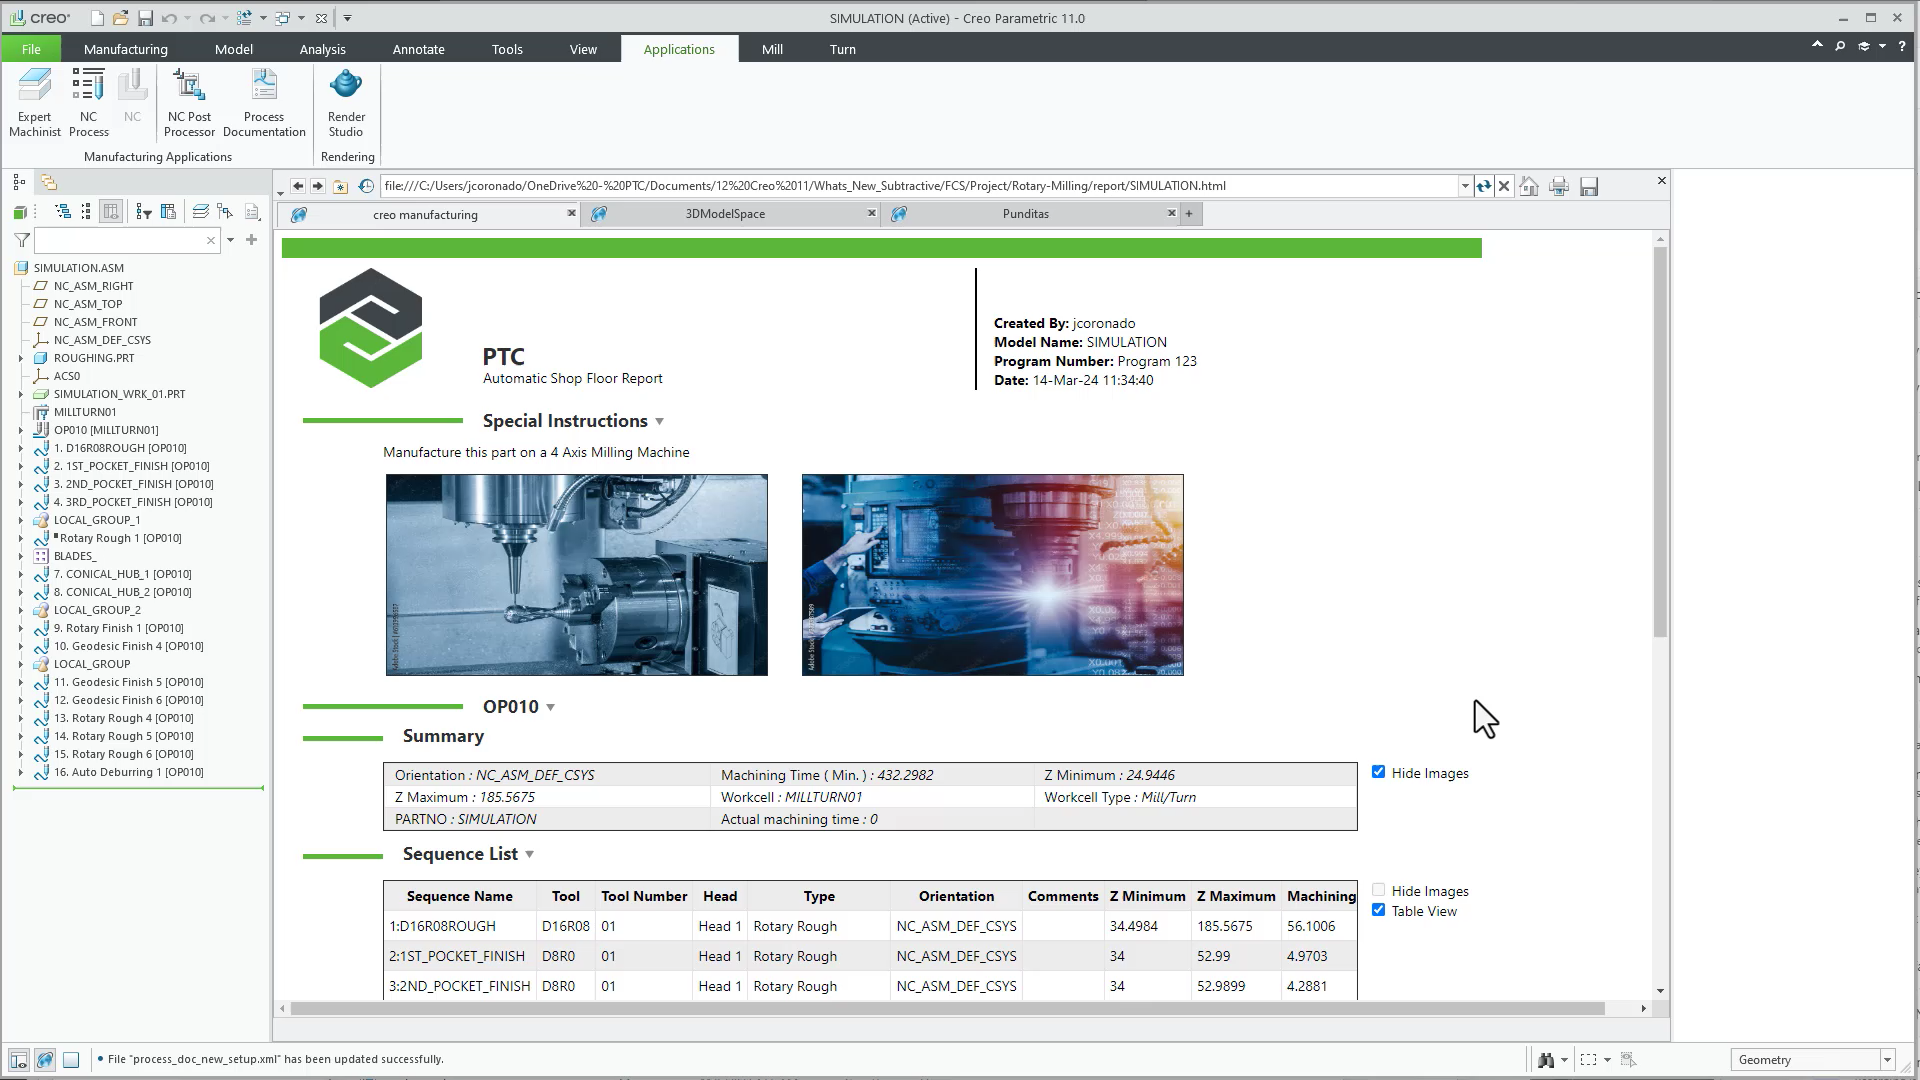Select 16. Auto Deburring 1 tree item
This screenshot has height=1080, width=1920.
(129, 772)
